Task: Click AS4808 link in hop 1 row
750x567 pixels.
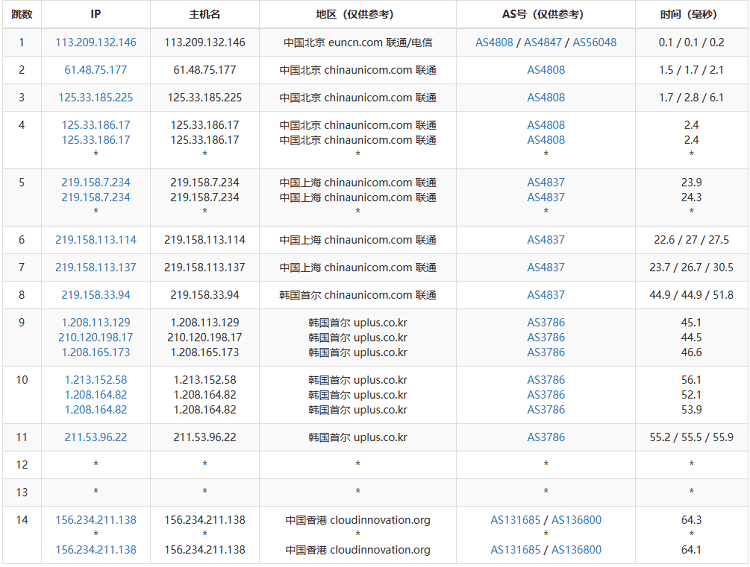Action: click(494, 42)
